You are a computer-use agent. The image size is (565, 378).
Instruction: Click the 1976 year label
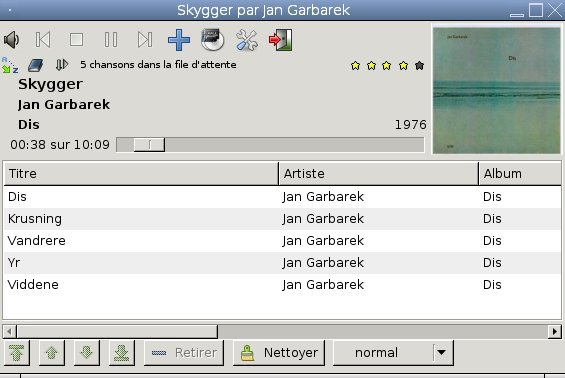click(410, 125)
